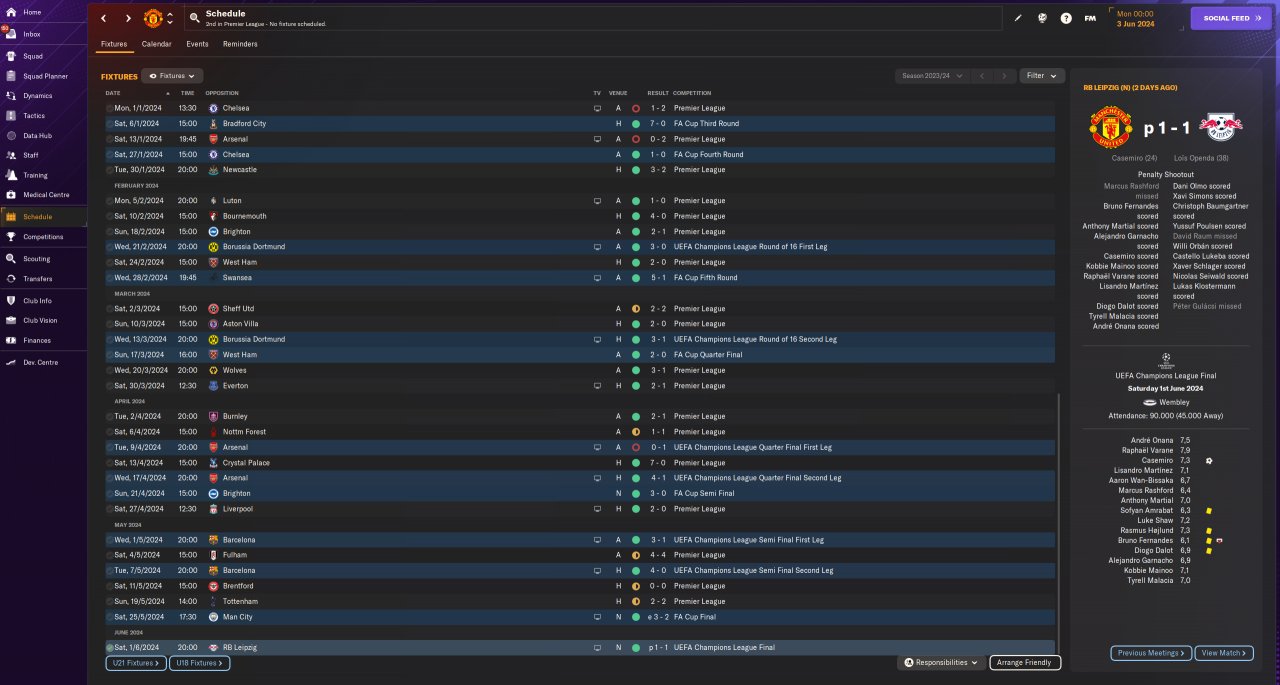Open Club Vision in the sidebar

40,320
